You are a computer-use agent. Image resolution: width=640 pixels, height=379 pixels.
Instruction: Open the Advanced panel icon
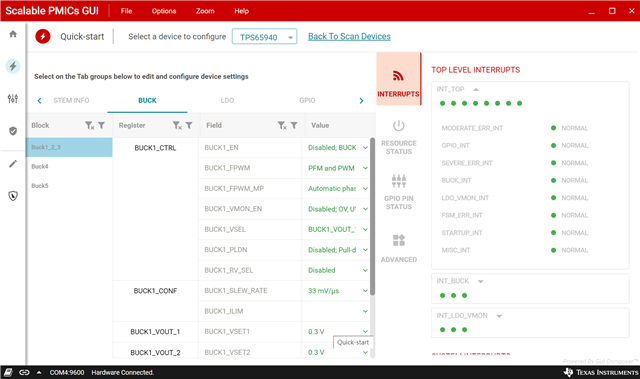399,240
